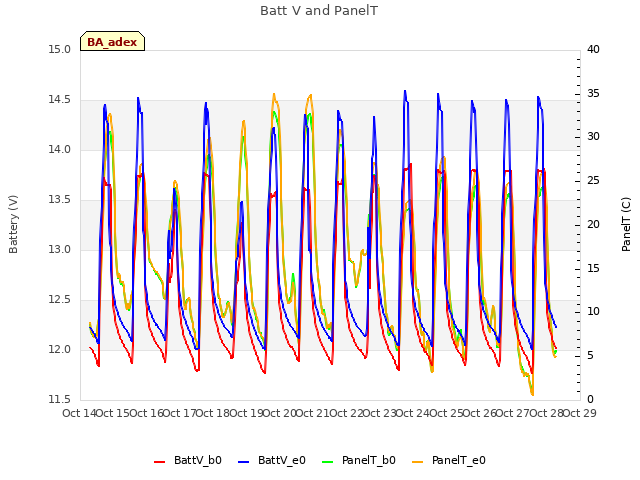Click the PanelT_b0 legend label

369,460
